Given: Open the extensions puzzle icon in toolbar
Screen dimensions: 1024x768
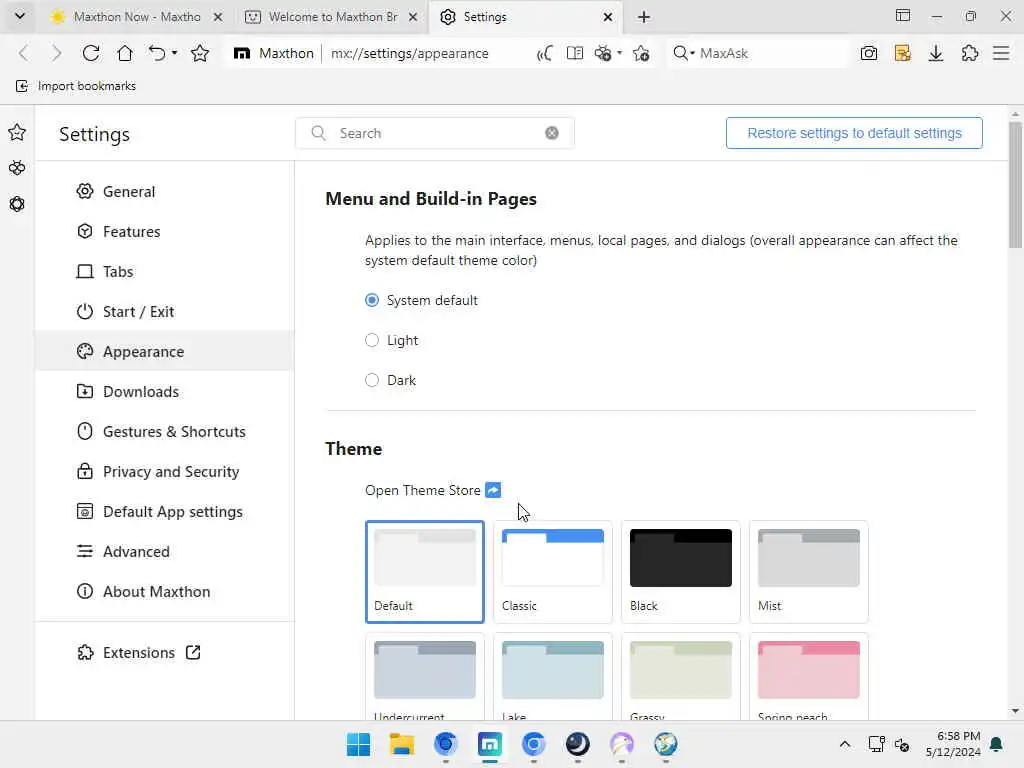Looking at the screenshot, I should [x=970, y=54].
